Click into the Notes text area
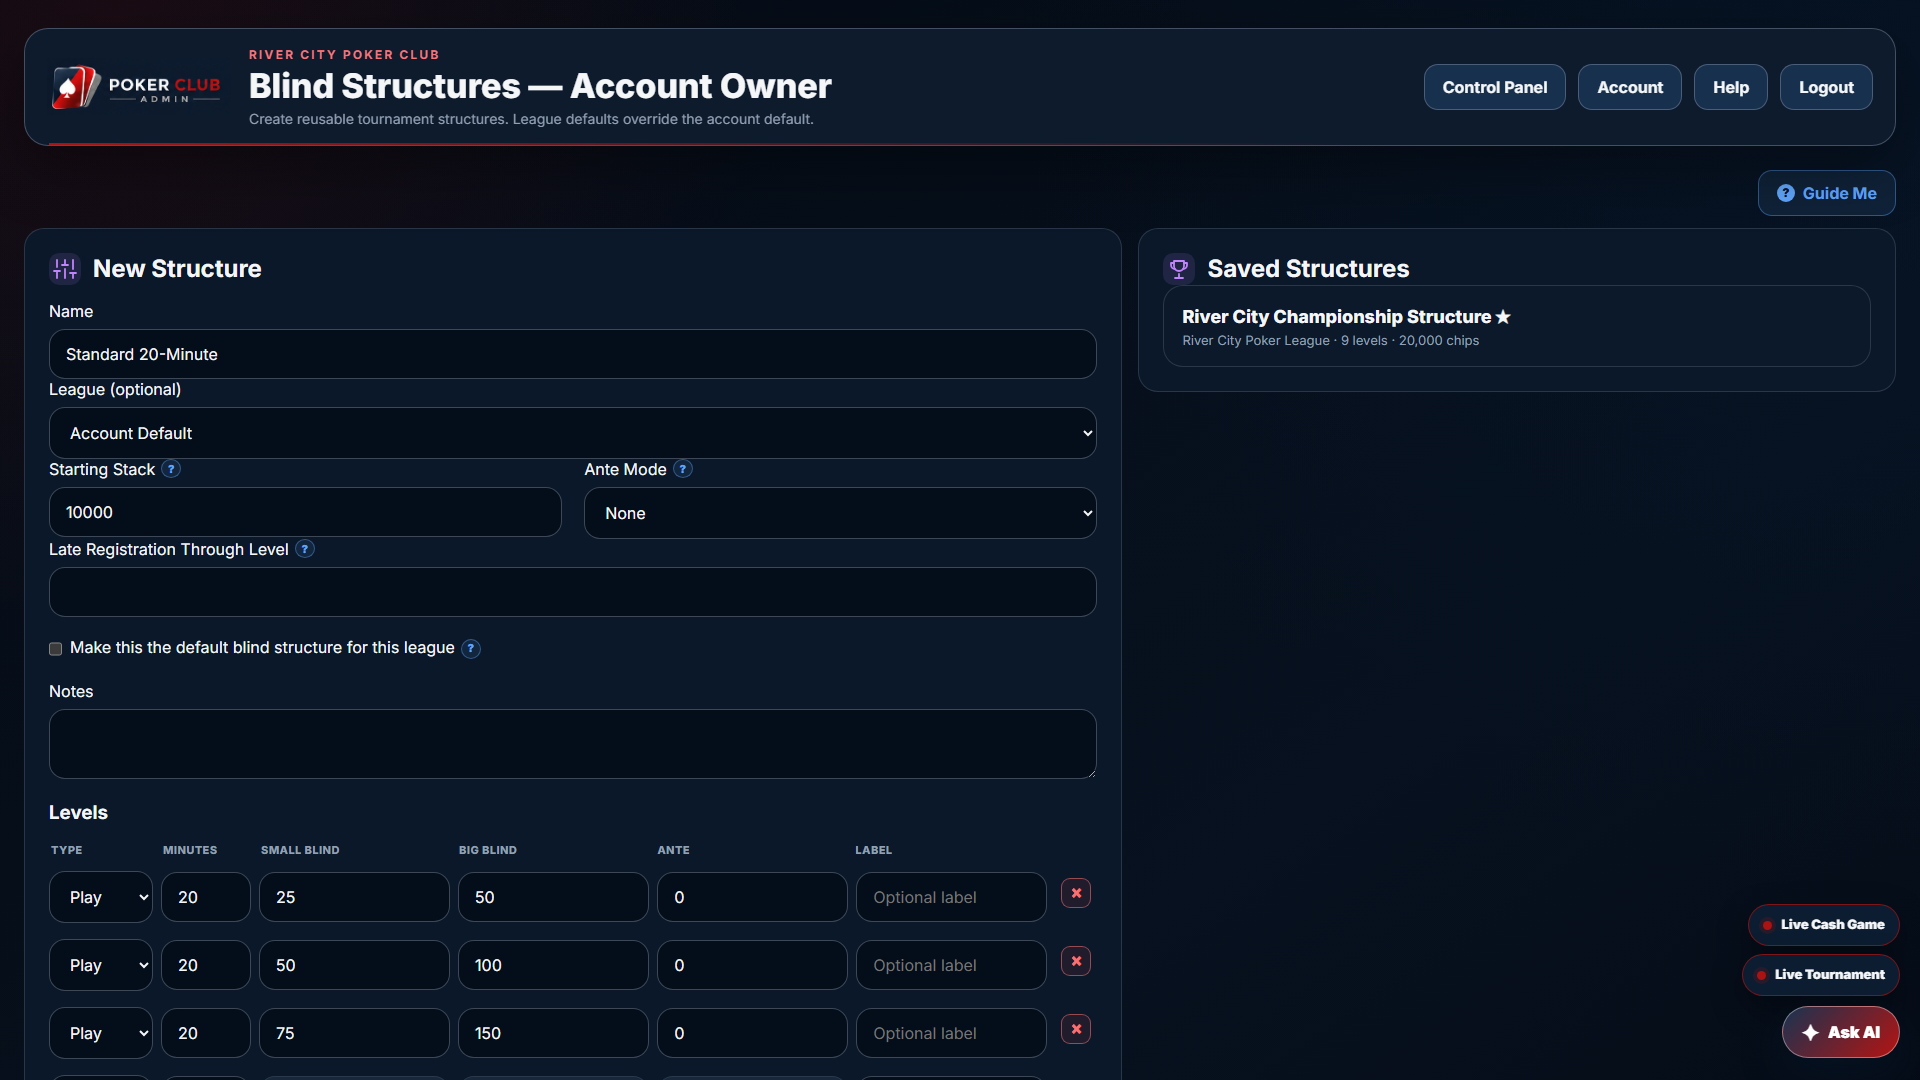The image size is (1920, 1080). pos(573,744)
